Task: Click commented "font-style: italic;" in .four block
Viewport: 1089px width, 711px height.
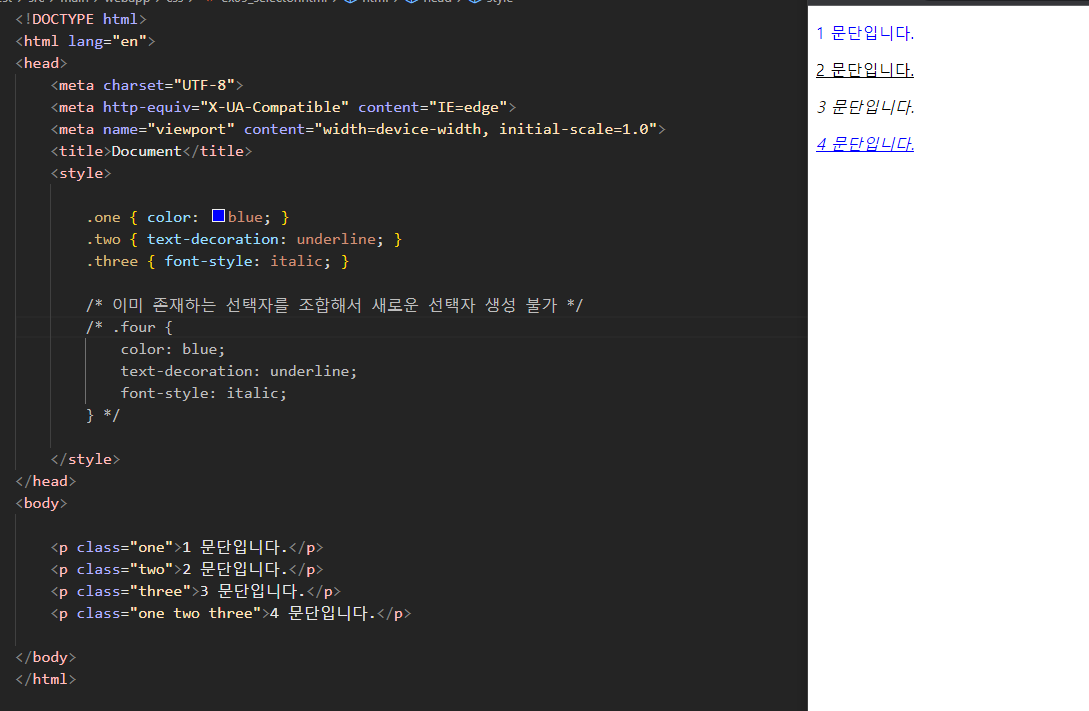Action: tap(203, 393)
